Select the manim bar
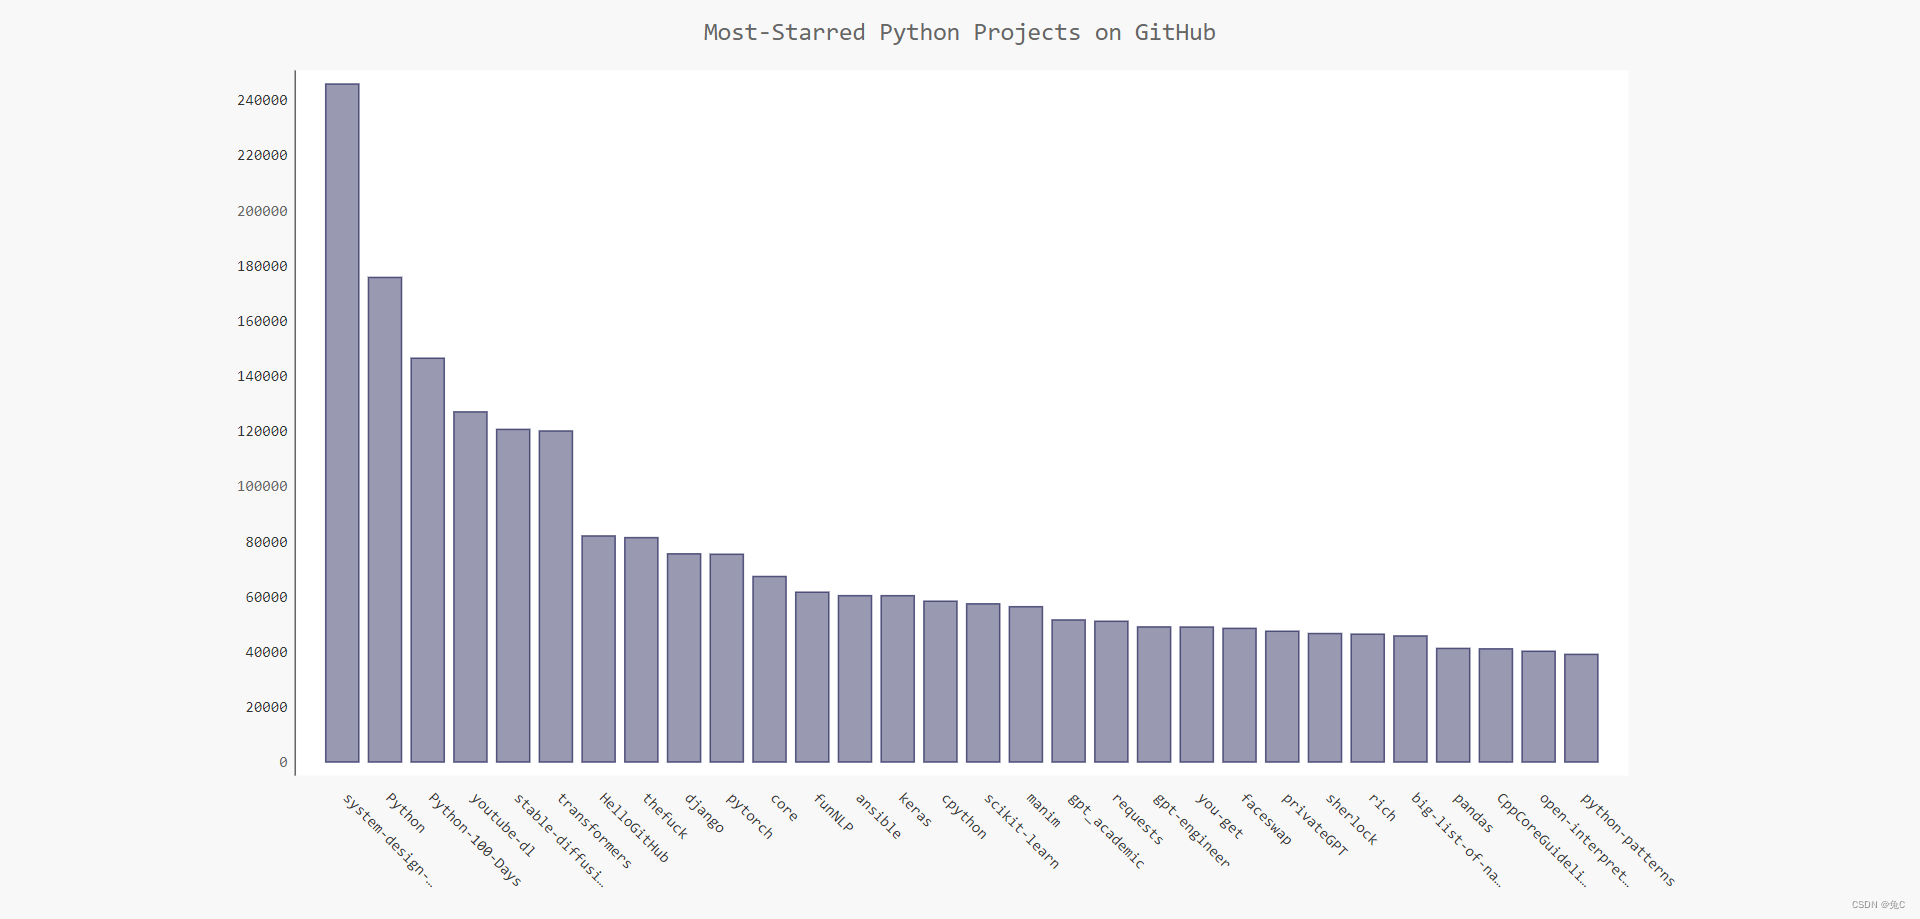Screen dimensions: 1920x919 [1026, 684]
